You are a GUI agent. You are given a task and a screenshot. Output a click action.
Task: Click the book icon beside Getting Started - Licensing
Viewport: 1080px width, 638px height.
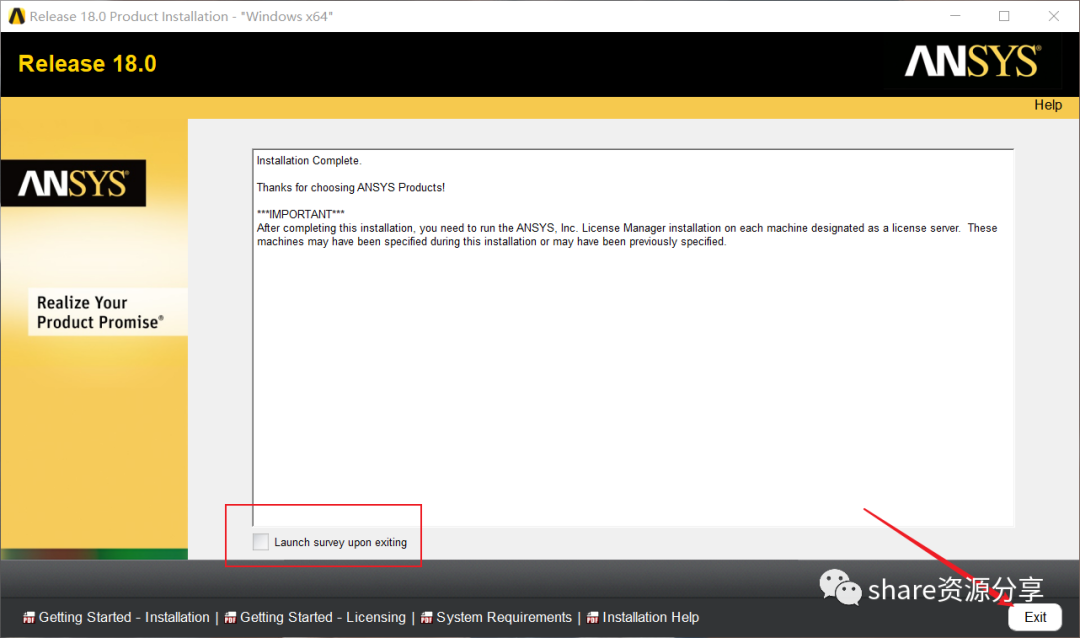233,617
